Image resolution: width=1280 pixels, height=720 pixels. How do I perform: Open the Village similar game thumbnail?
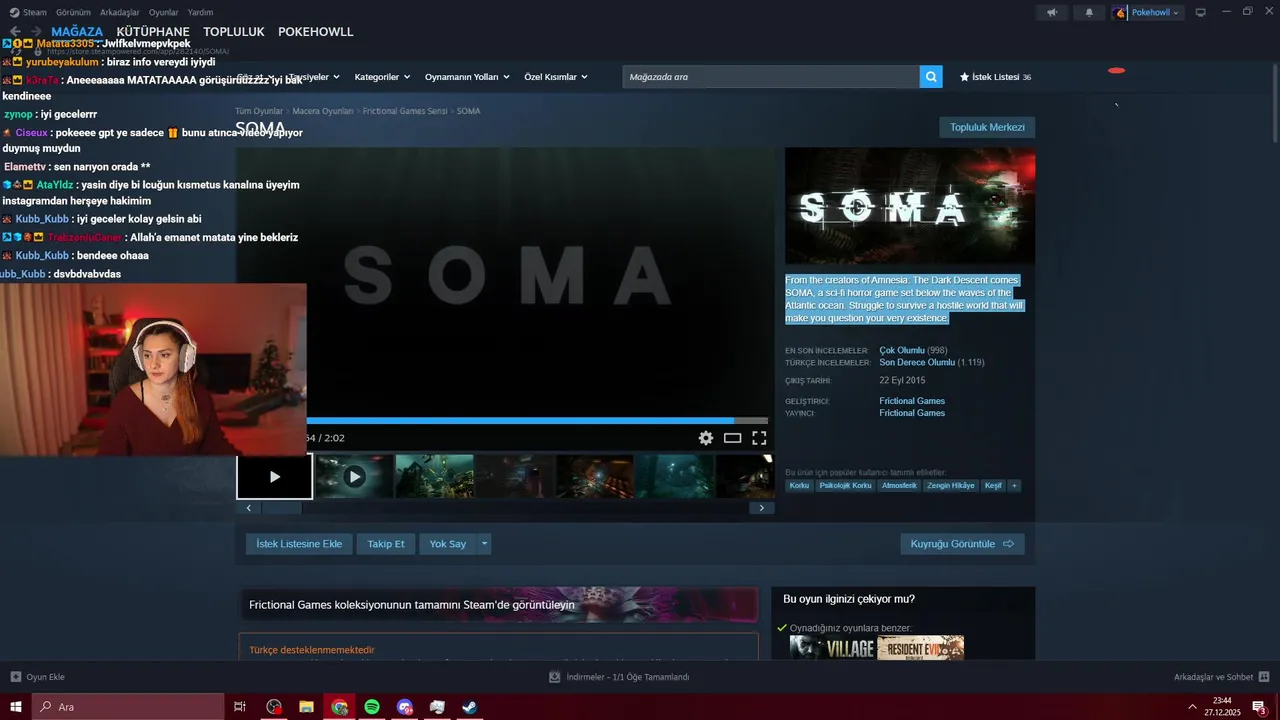click(832, 648)
